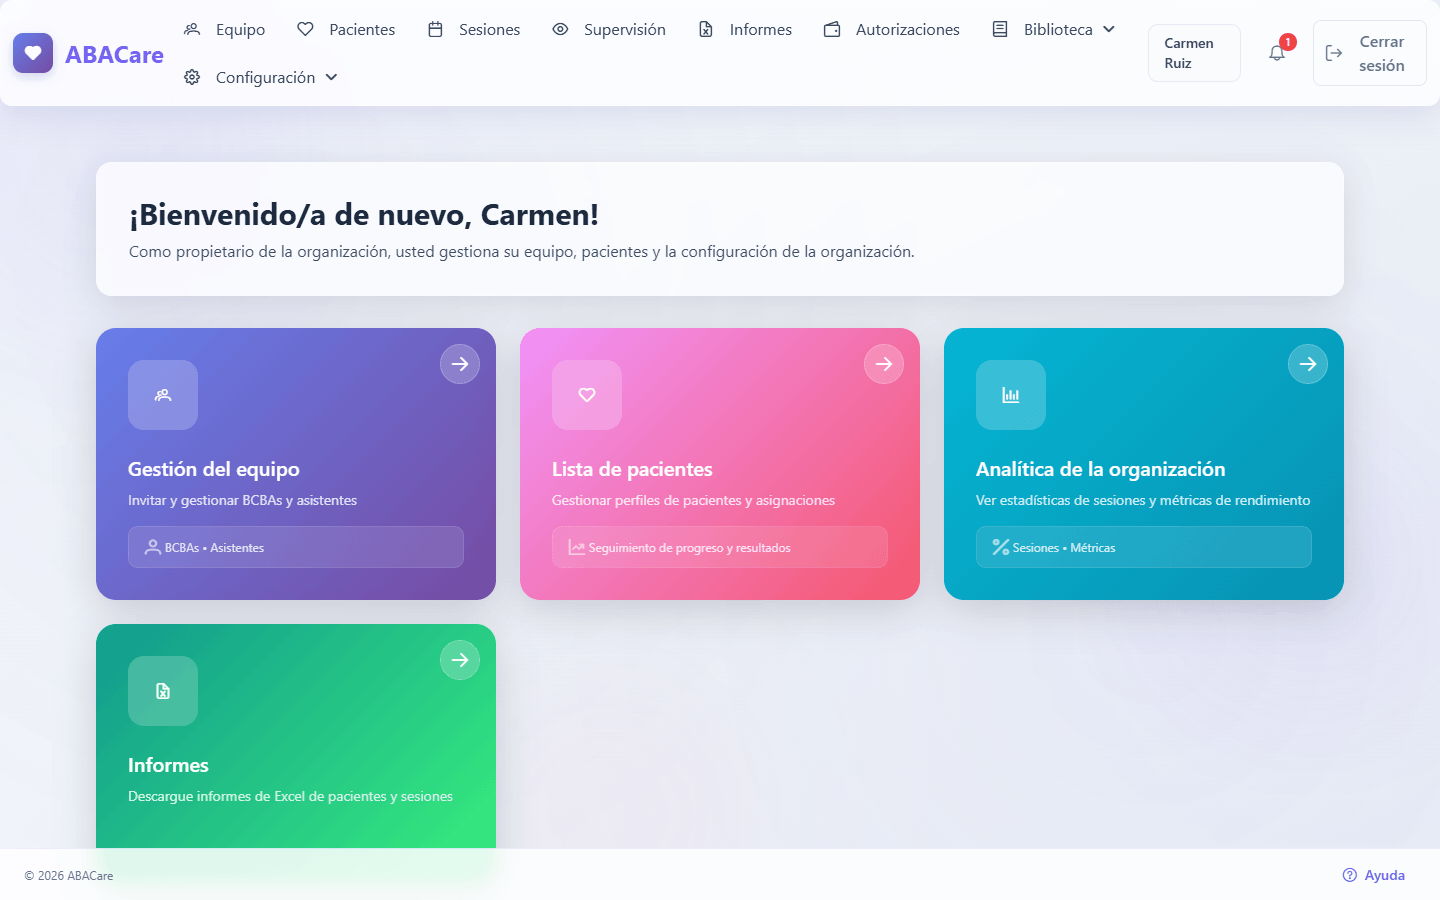
Task: Click the BCBAs • Asistentes tag
Action: click(x=296, y=547)
